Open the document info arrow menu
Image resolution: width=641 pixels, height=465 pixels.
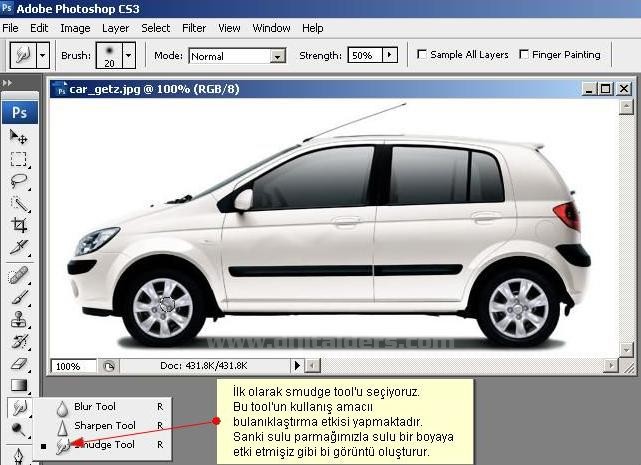(x=297, y=365)
